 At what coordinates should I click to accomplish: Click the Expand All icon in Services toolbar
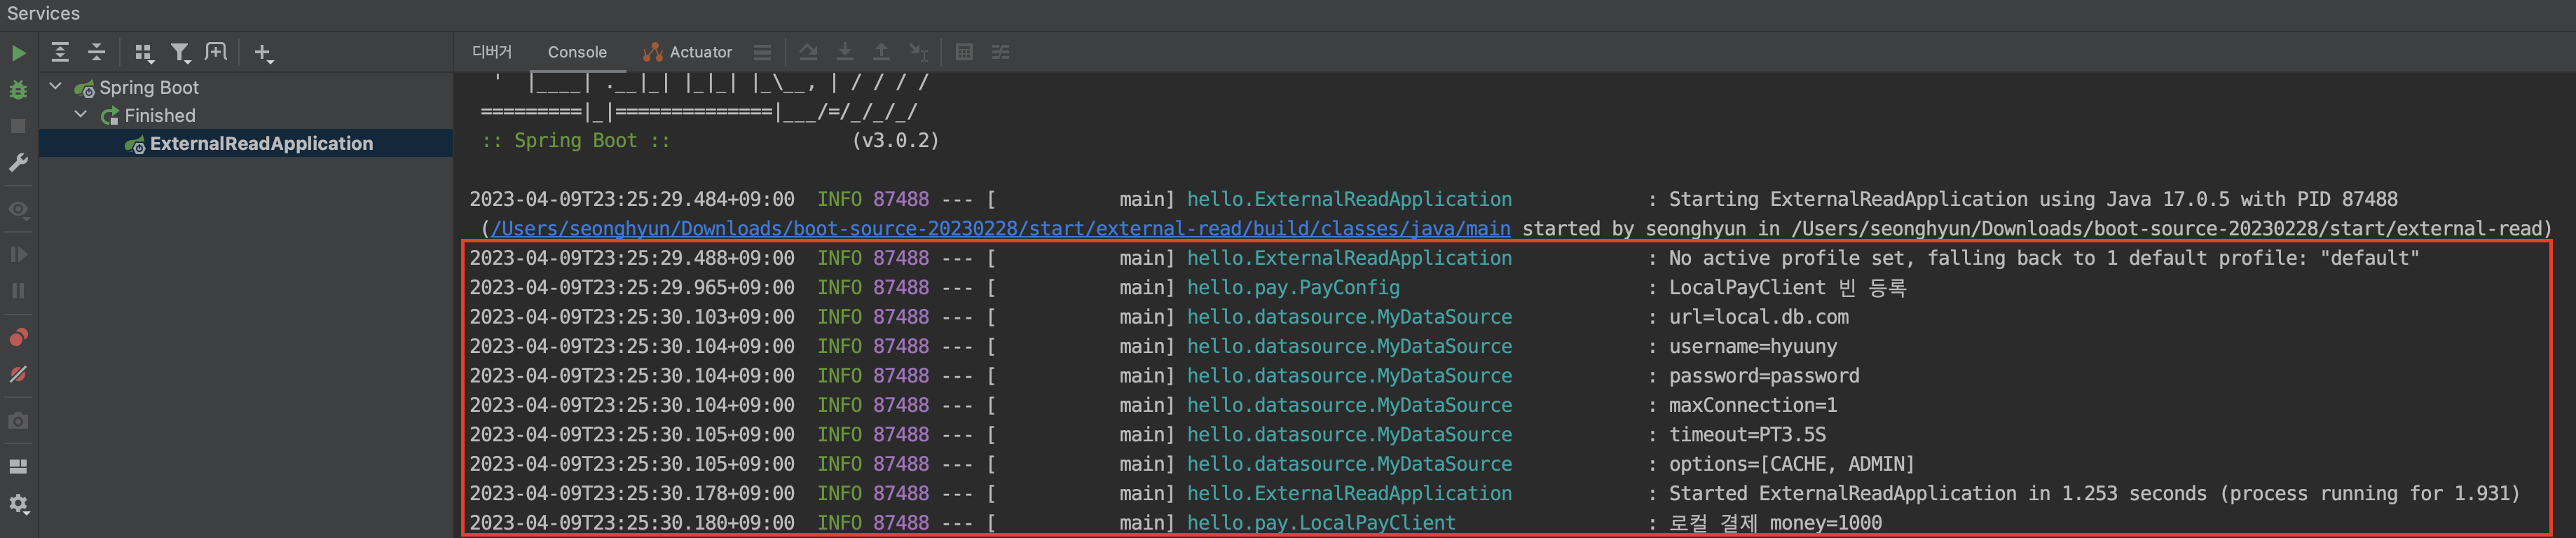pyautogui.click(x=60, y=52)
